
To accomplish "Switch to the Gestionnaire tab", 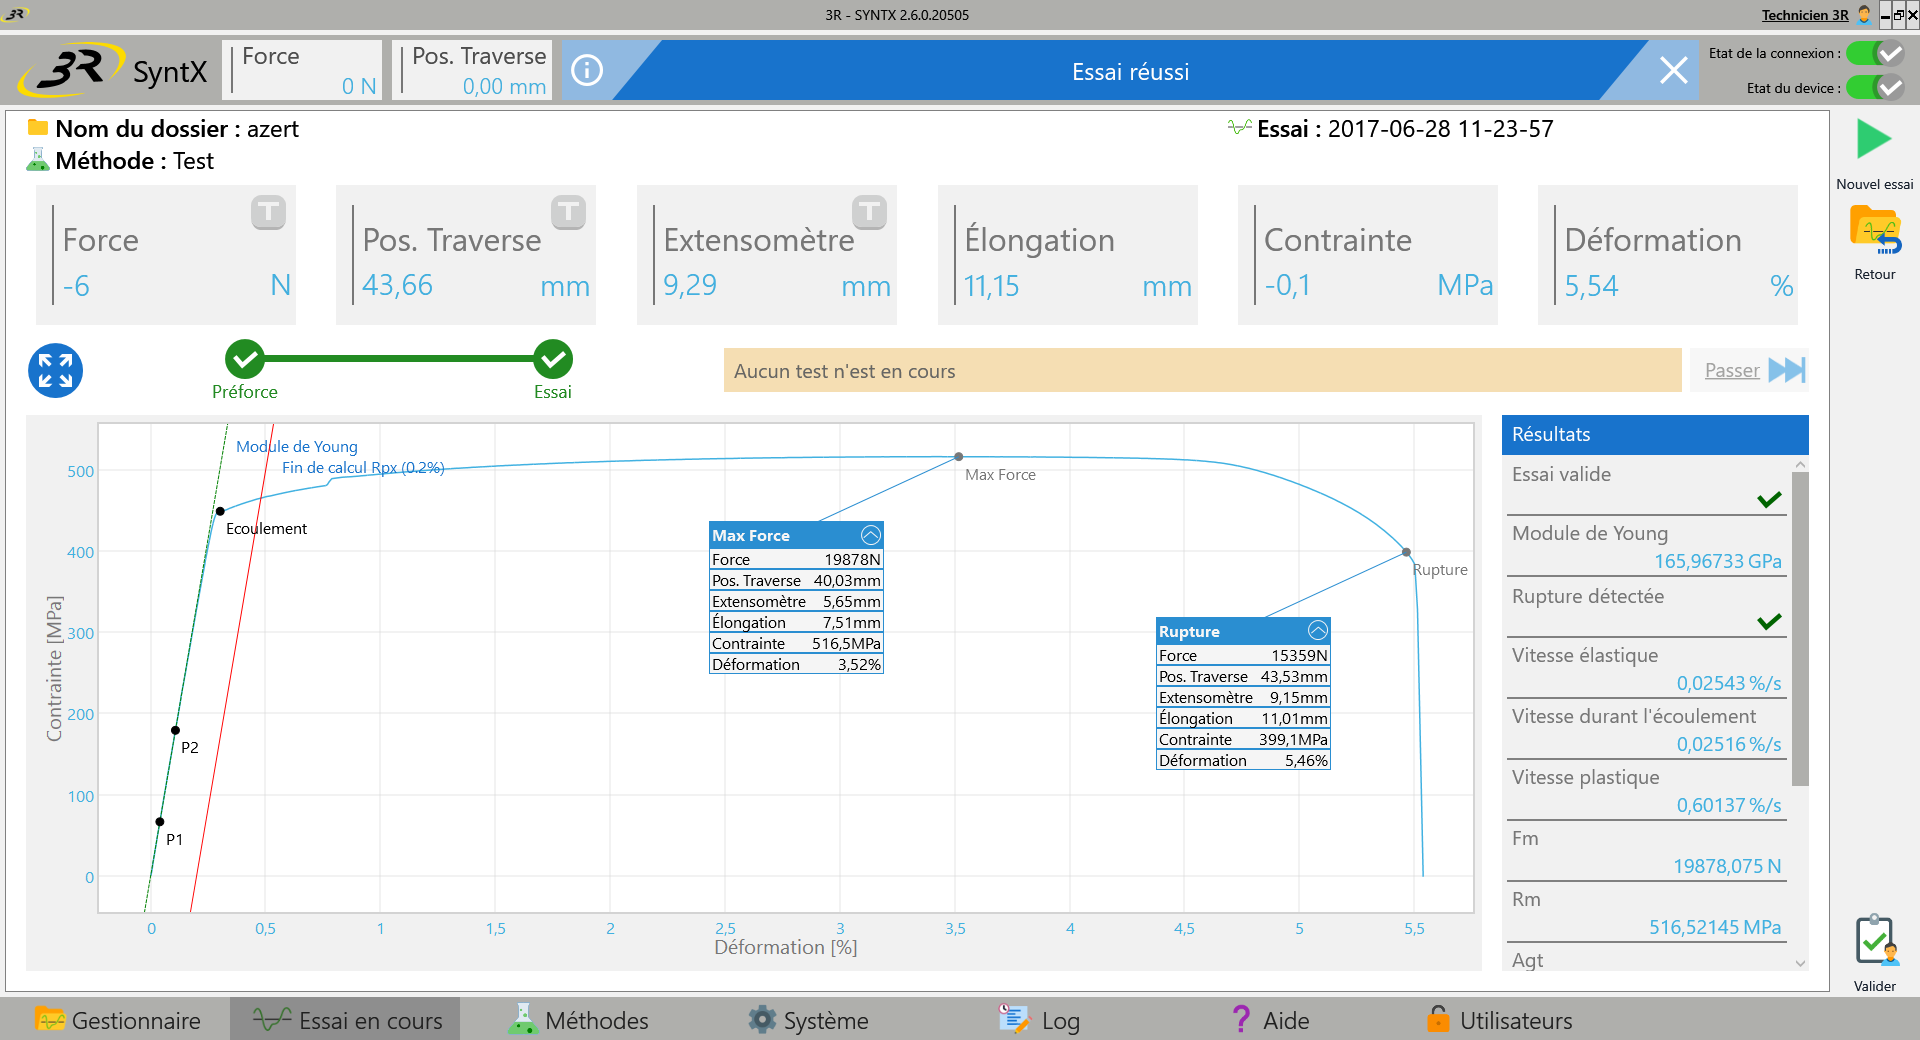I will [120, 1020].
